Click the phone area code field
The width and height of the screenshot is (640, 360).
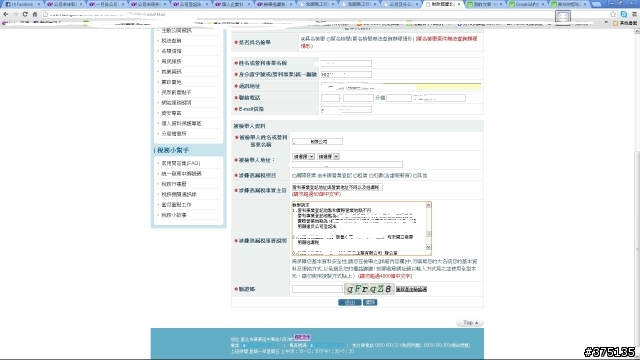click(330, 98)
